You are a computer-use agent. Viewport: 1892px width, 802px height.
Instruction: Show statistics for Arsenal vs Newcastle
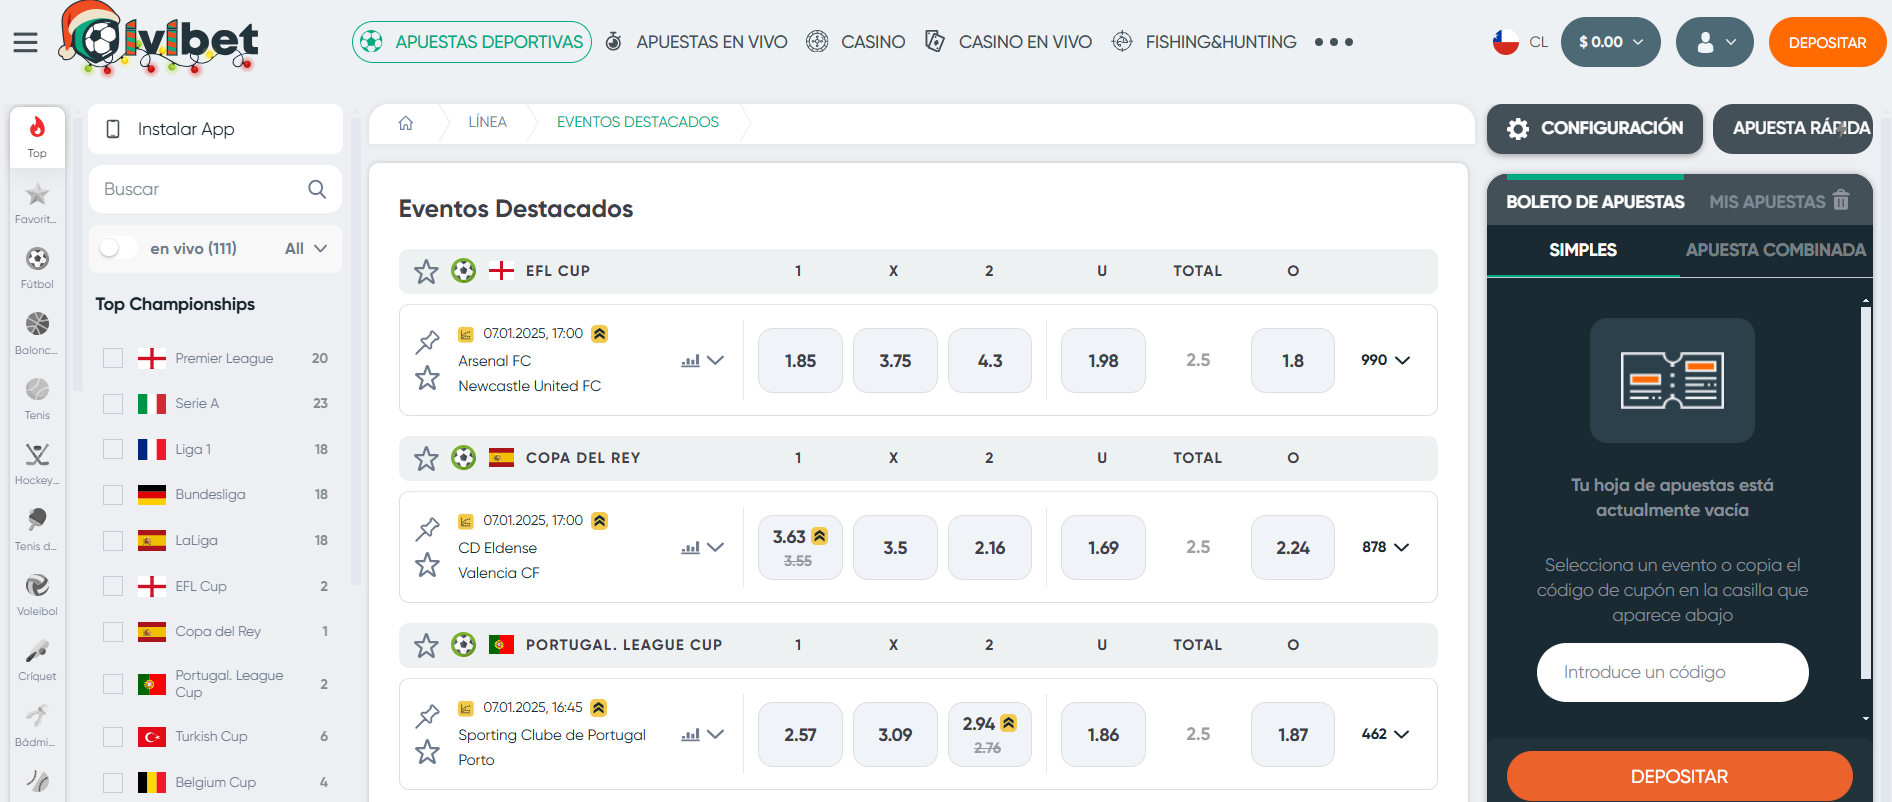[690, 361]
